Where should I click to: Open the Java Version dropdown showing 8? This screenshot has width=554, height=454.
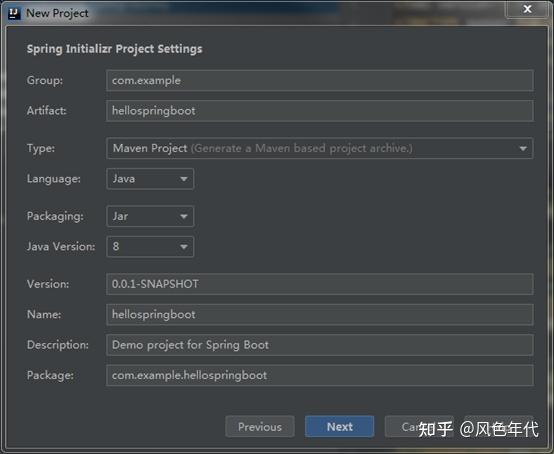[x=150, y=247]
